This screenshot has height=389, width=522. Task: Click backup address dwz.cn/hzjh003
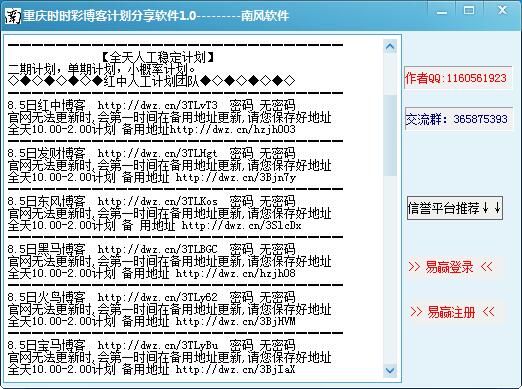[x=233, y=129]
